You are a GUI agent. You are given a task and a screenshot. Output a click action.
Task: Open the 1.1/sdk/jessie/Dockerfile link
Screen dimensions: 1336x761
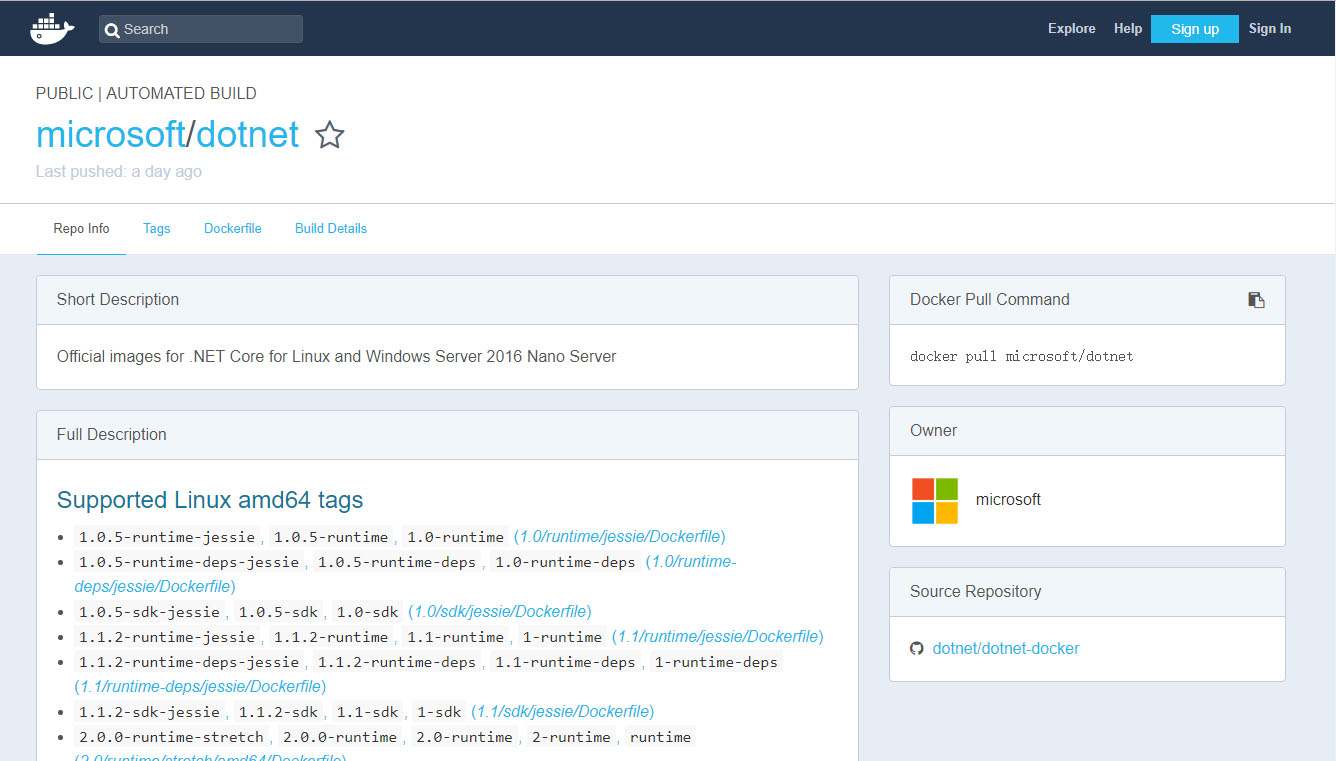tap(563, 712)
